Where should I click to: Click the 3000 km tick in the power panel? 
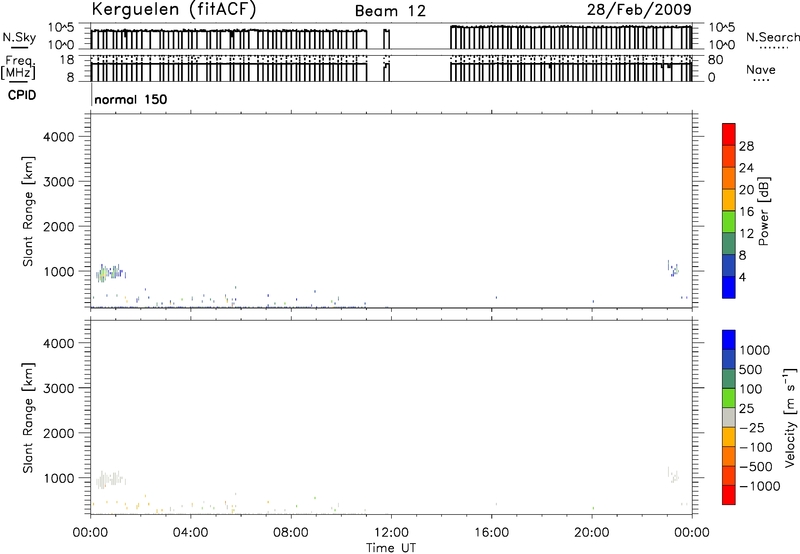coord(58,182)
